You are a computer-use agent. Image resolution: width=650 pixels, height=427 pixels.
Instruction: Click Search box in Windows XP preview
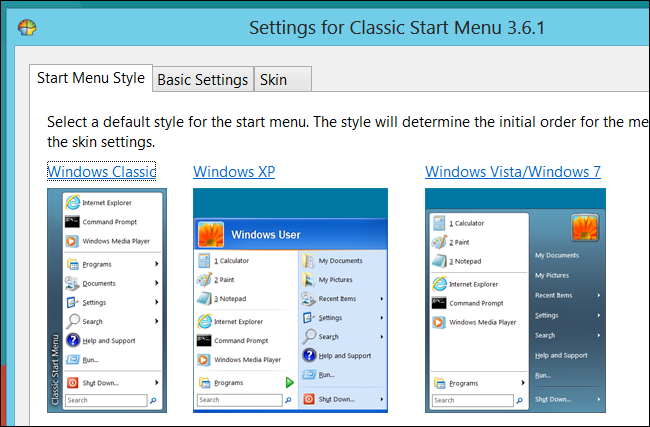(240, 400)
